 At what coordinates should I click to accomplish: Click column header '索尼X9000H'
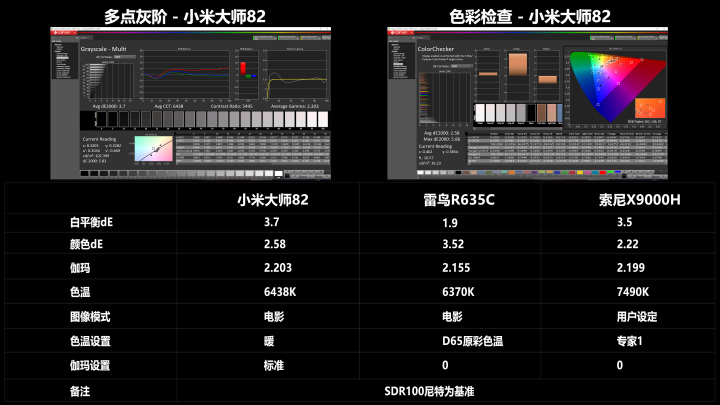[639, 200]
